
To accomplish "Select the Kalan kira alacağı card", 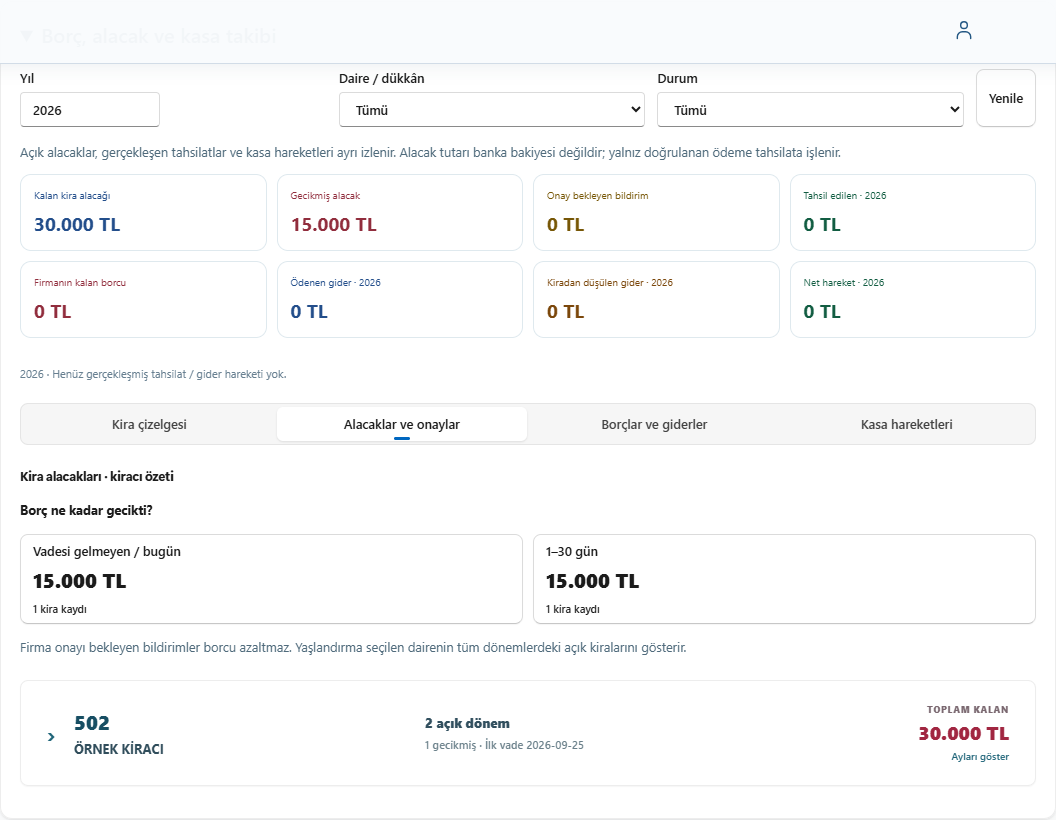I will pos(143,213).
